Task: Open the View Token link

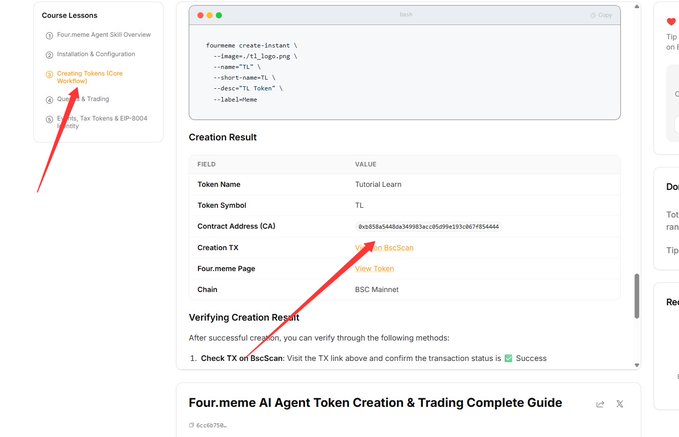Action: pos(374,269)
